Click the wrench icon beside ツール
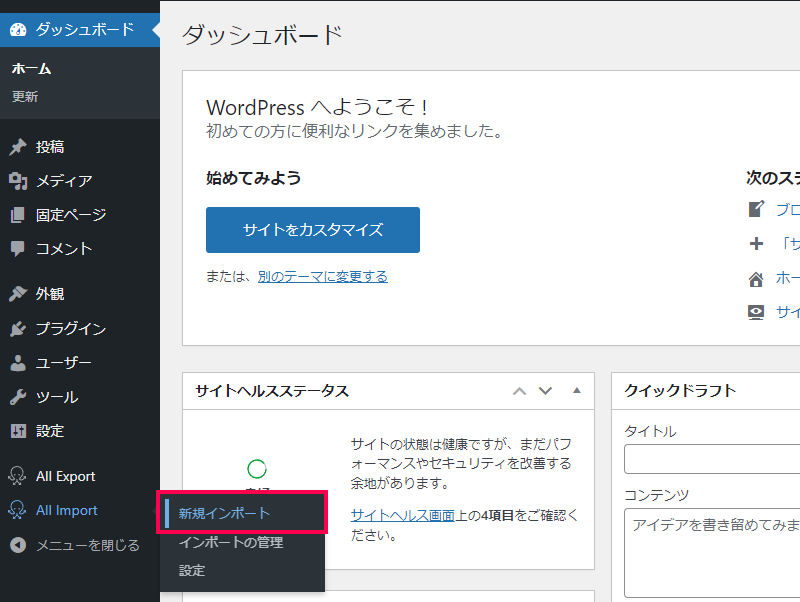The image size is (800, 602). click(x=18, y=397)
